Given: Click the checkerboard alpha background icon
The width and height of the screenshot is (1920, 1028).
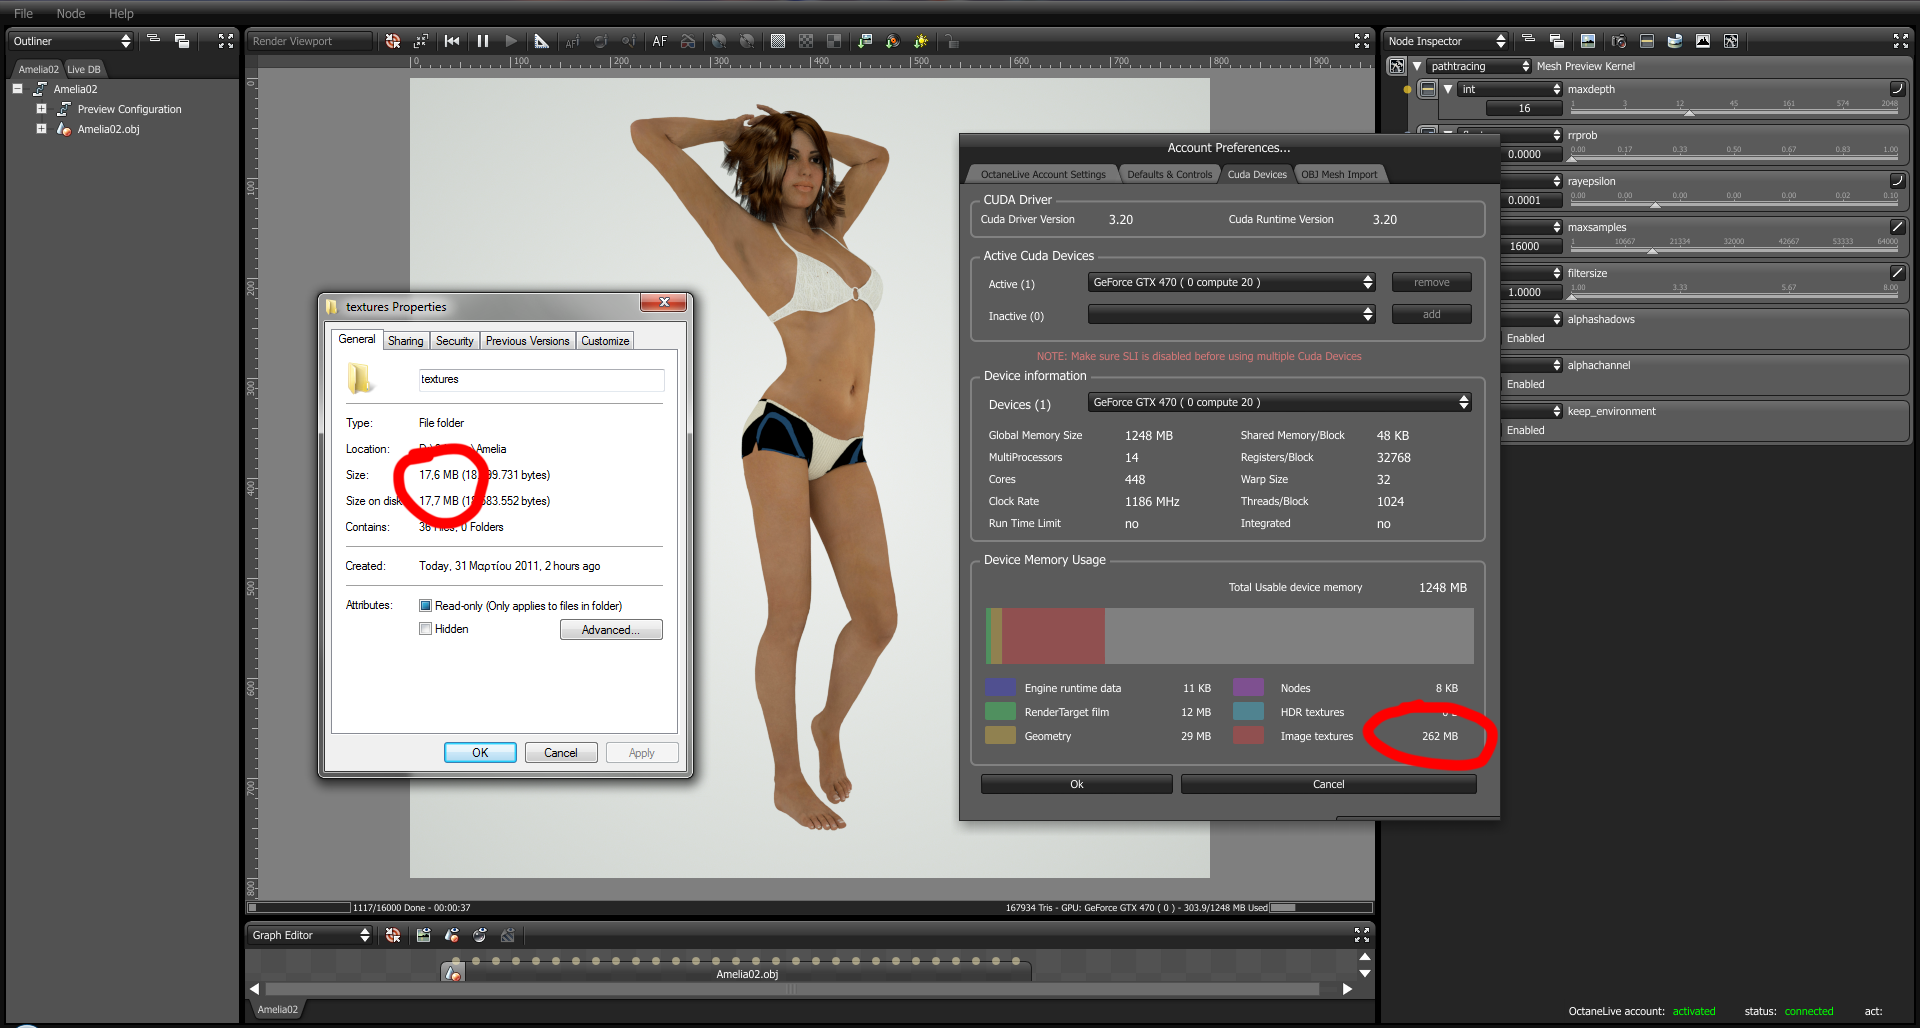Looking at the screenshot, I should [806, 41].
